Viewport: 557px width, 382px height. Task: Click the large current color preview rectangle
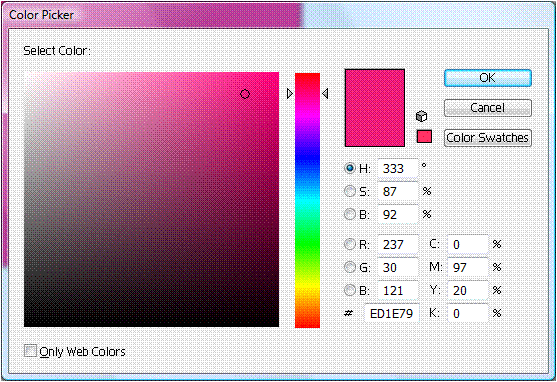coord(375,108)
